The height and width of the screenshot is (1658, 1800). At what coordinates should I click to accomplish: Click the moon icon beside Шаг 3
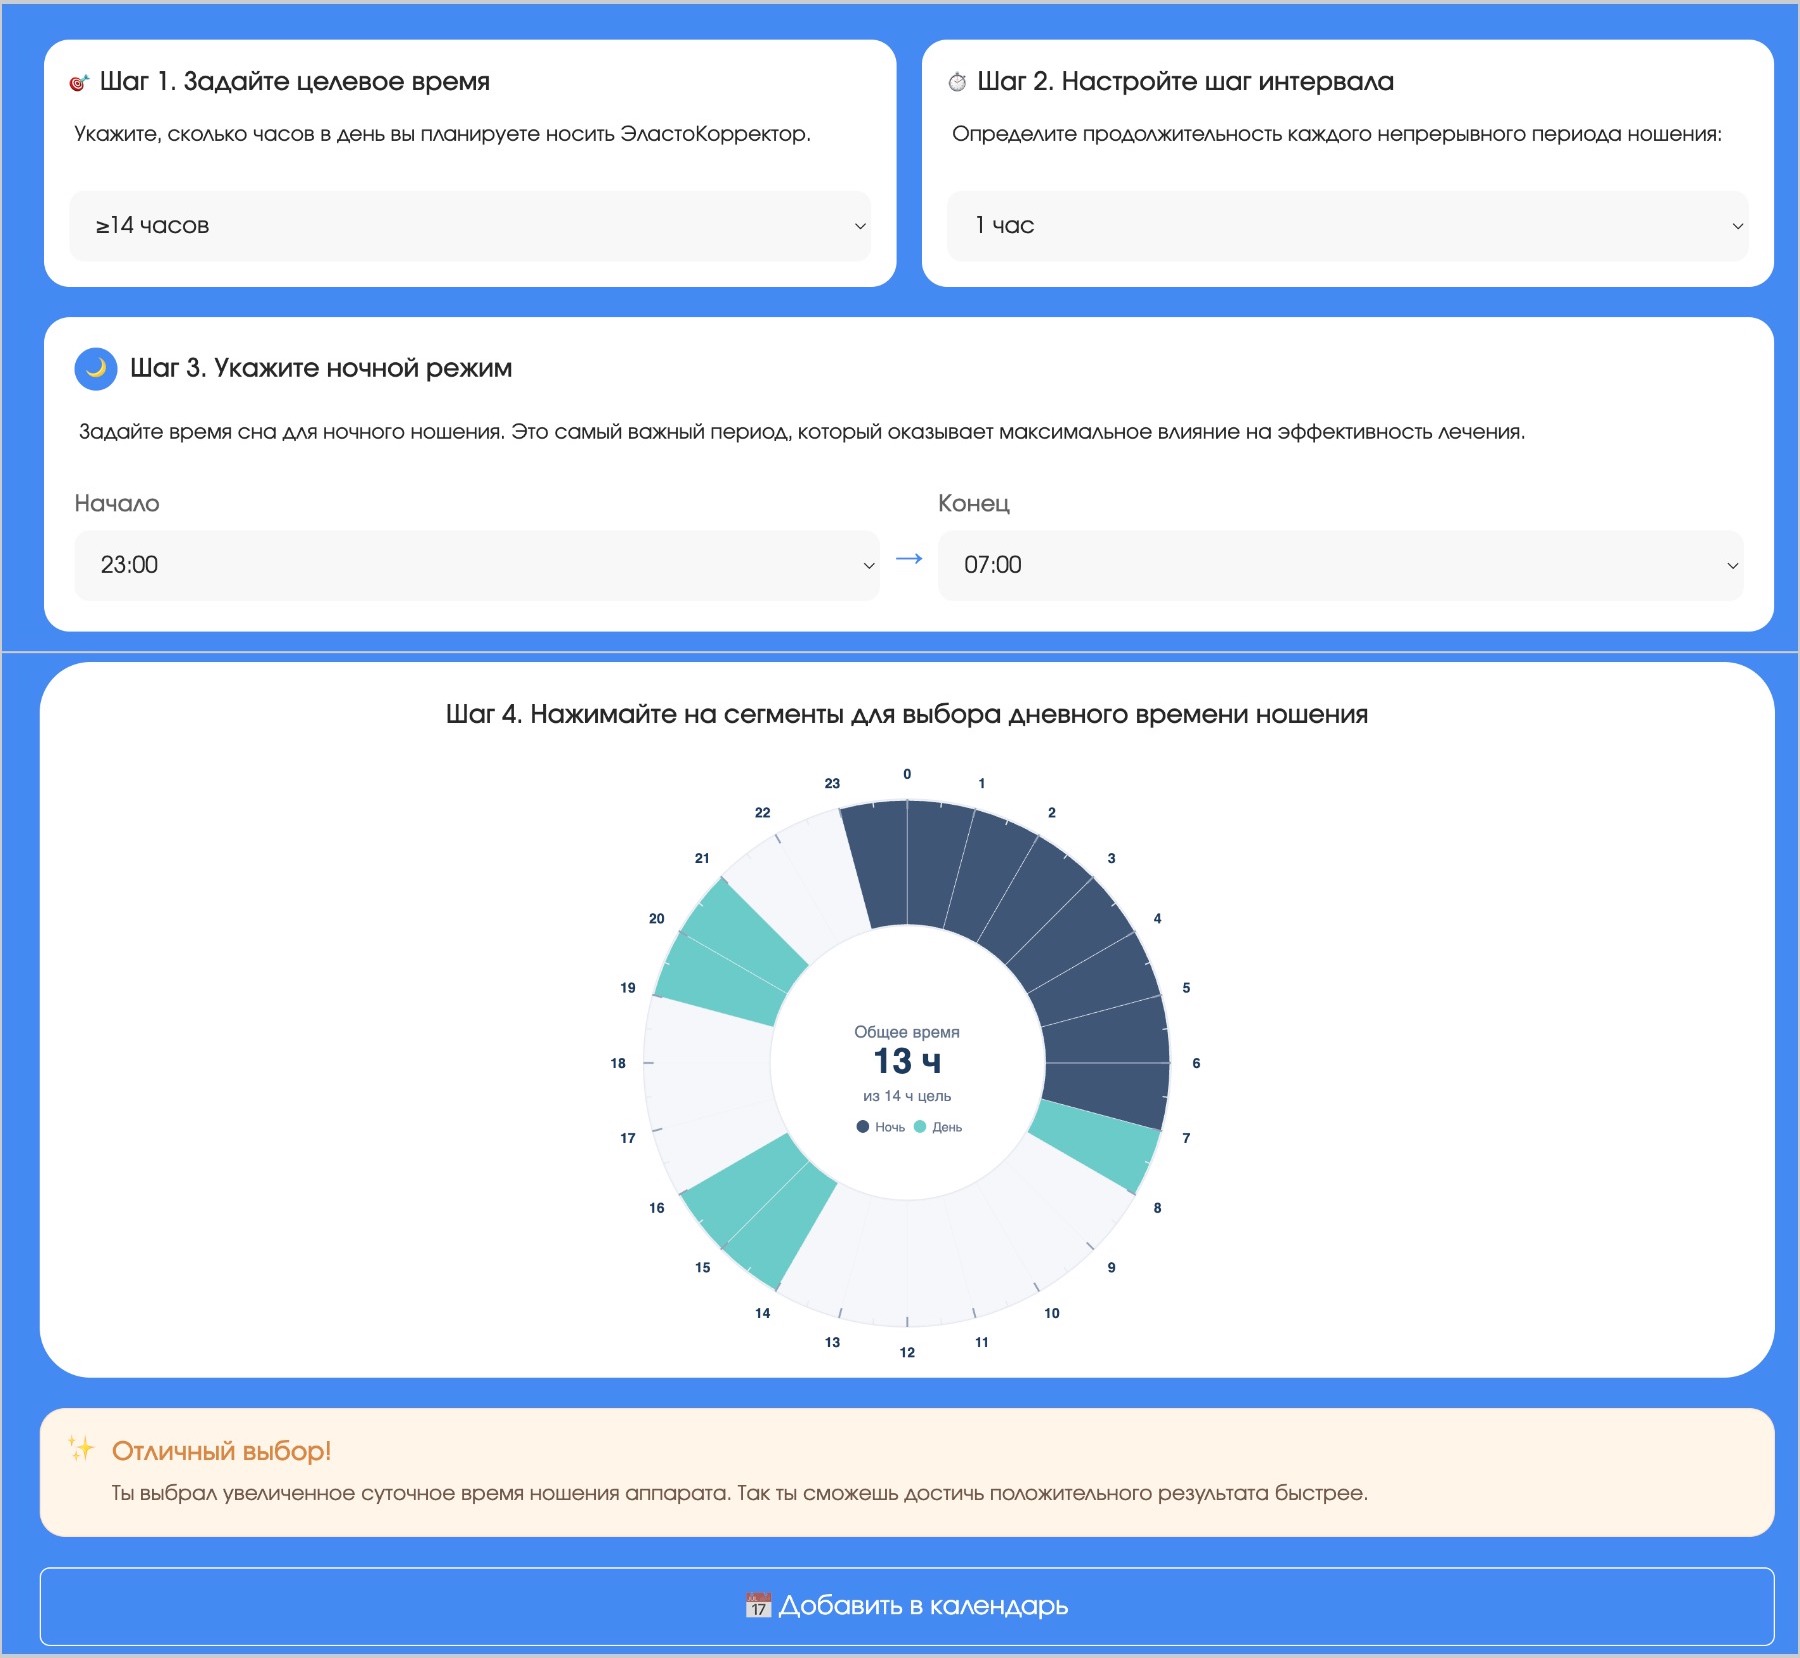96,369
